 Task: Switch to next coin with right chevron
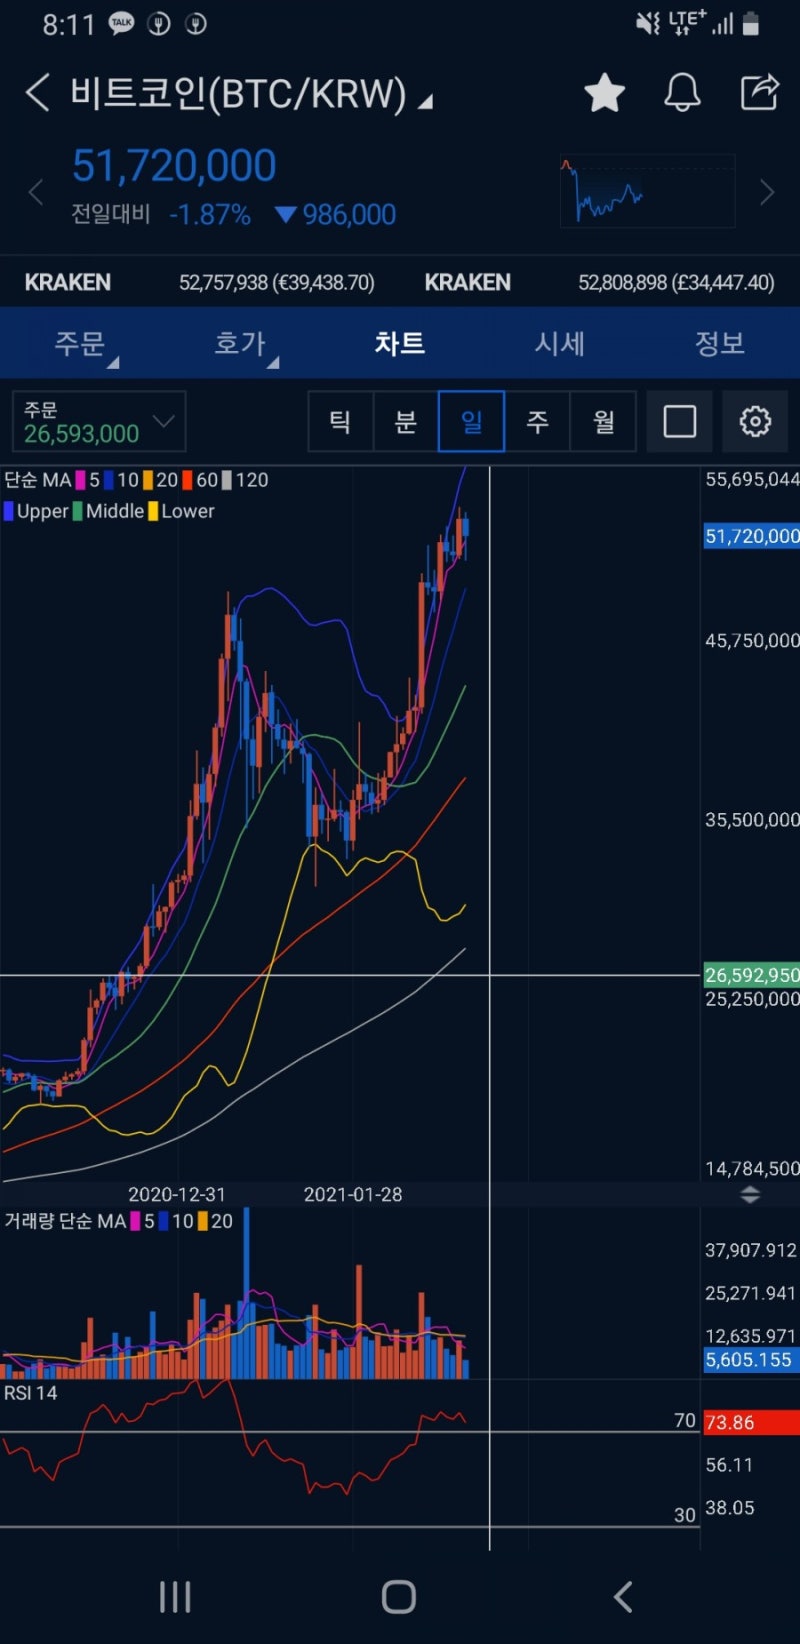pos(767,192)
